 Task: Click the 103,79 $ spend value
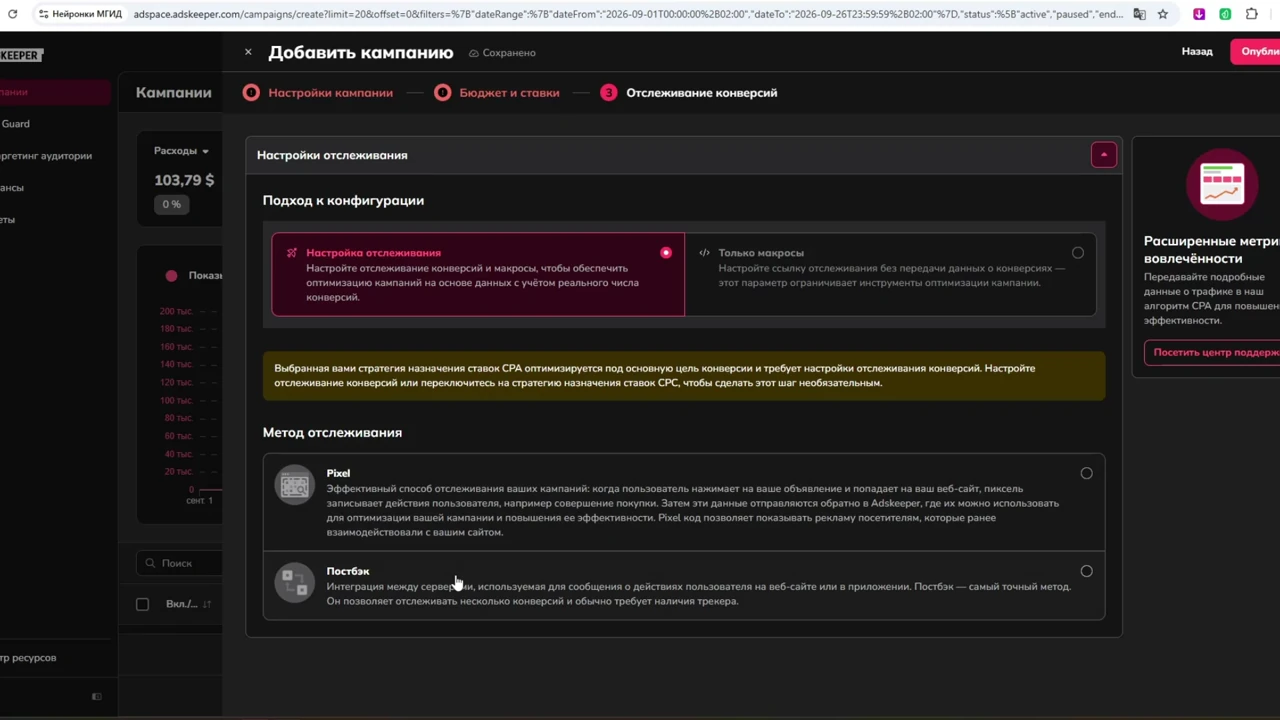(x=184, y=180)
